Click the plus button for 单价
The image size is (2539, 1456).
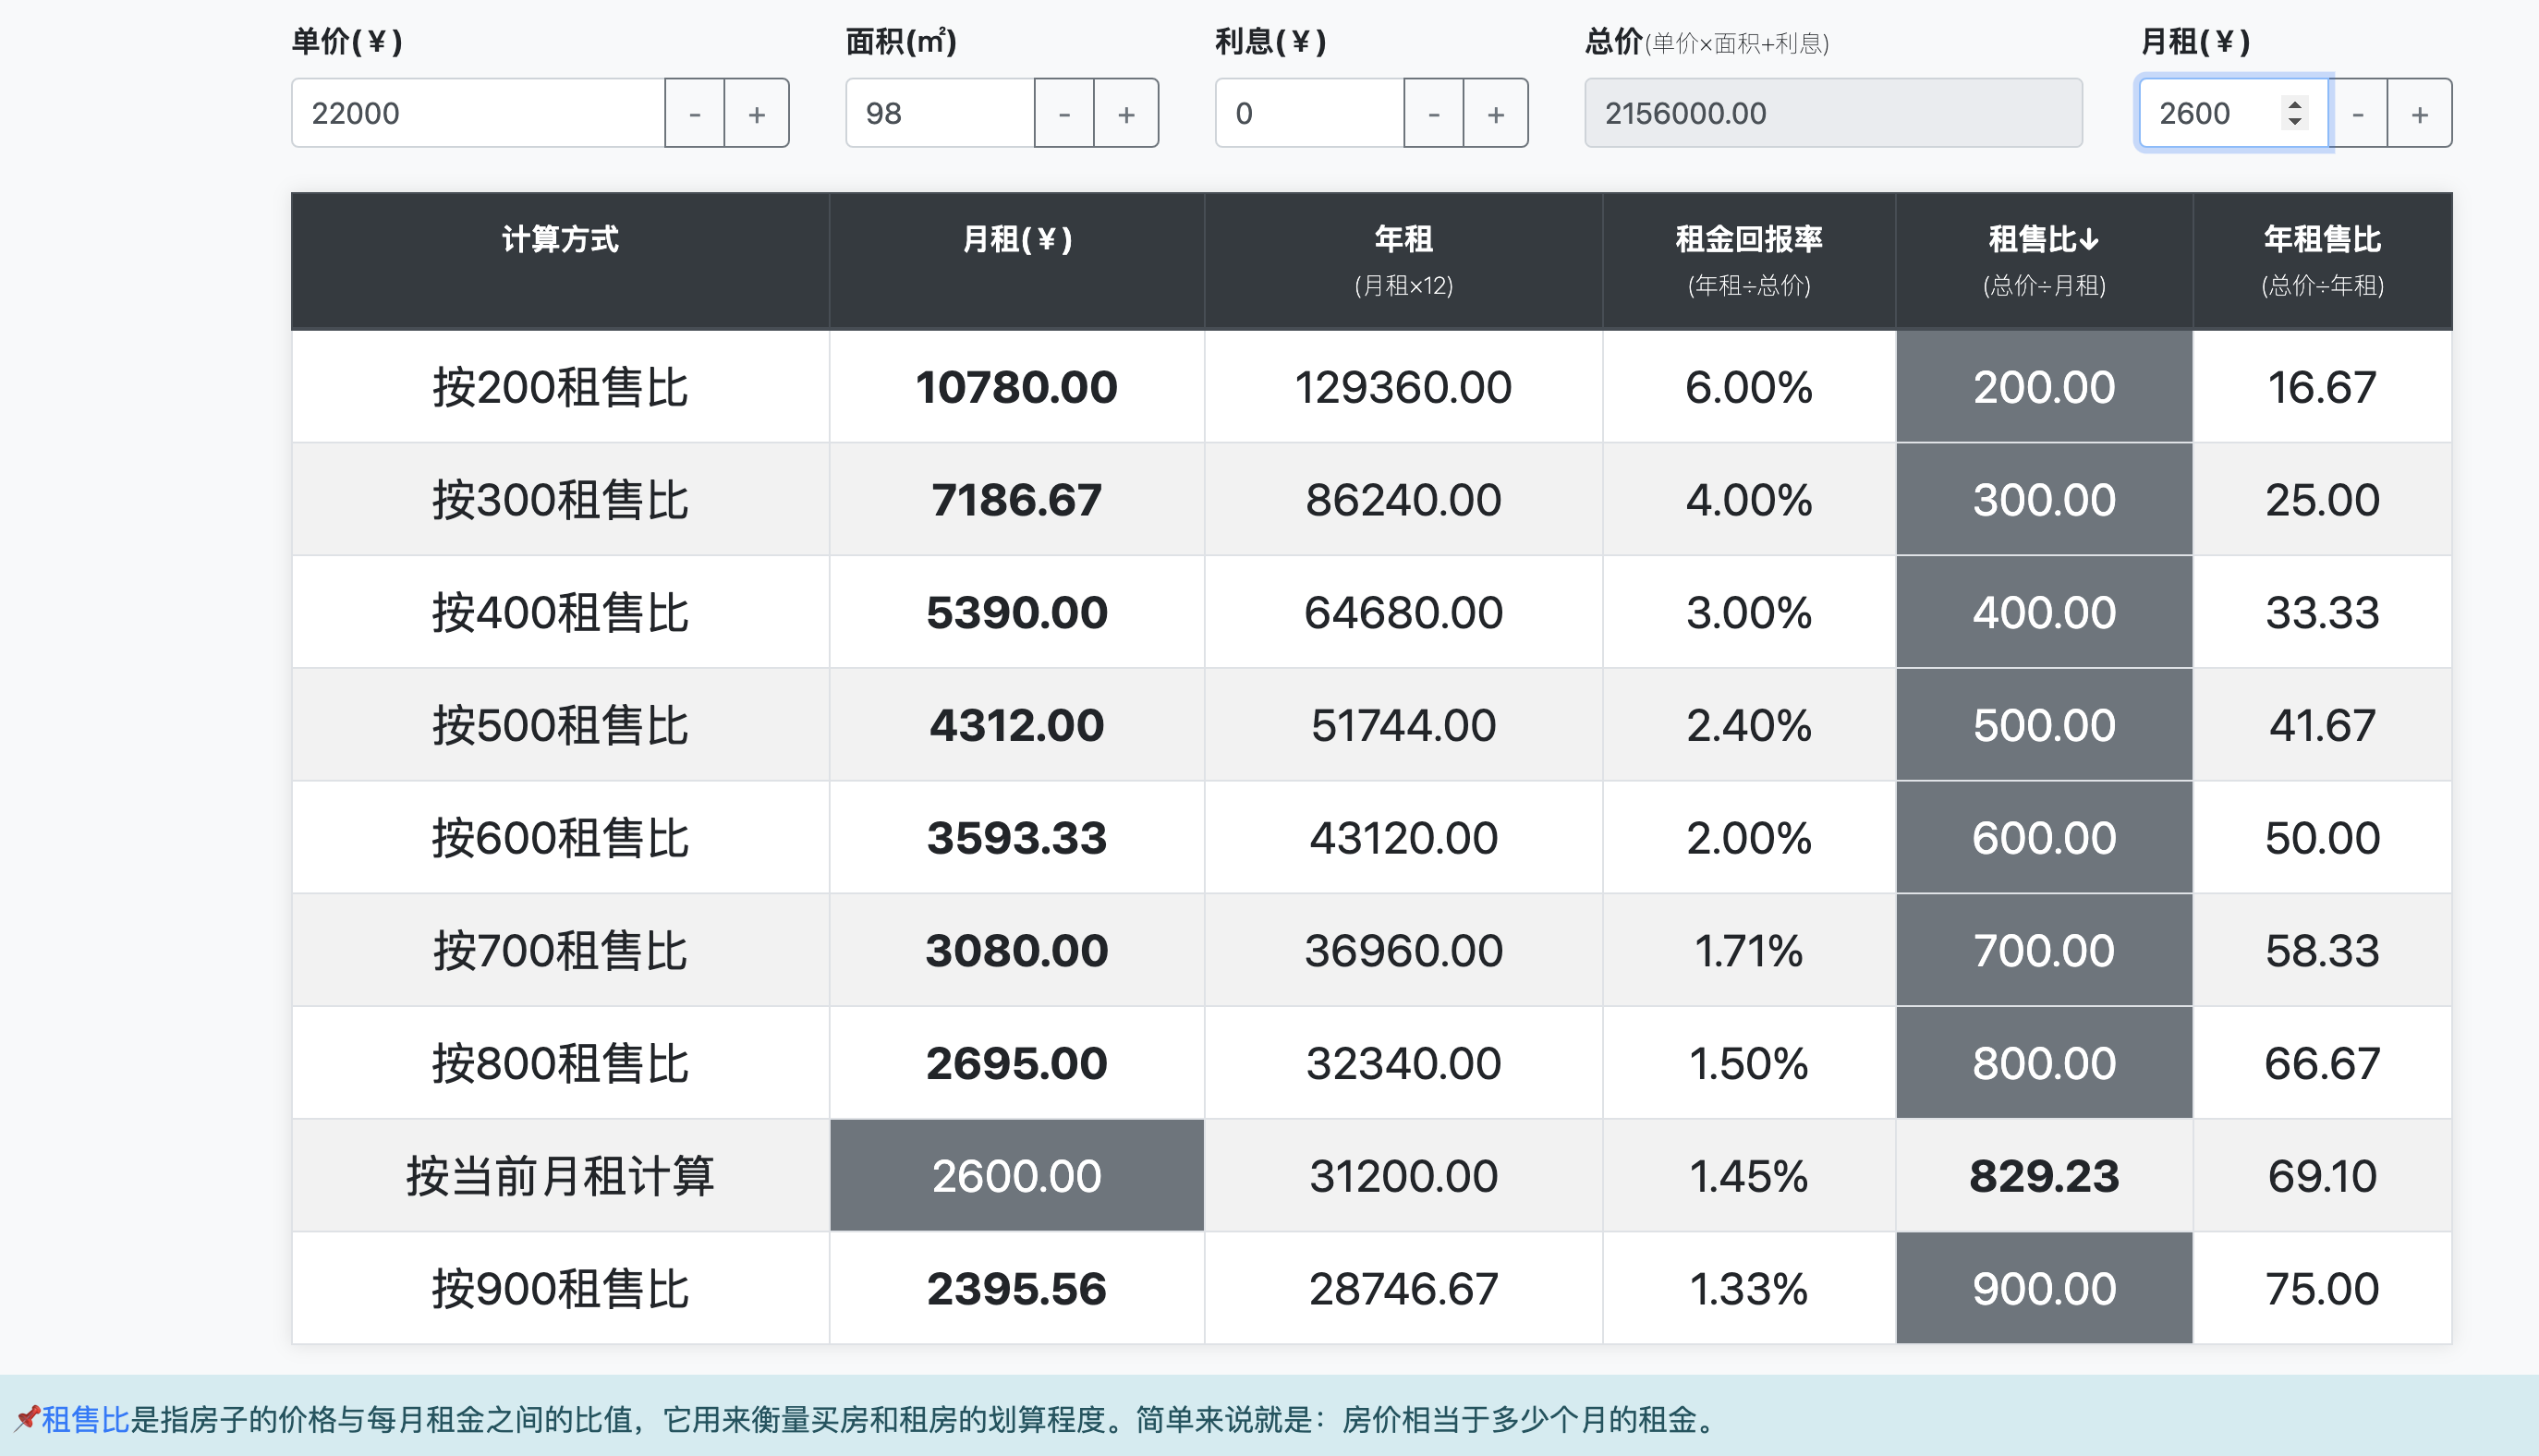757,114
